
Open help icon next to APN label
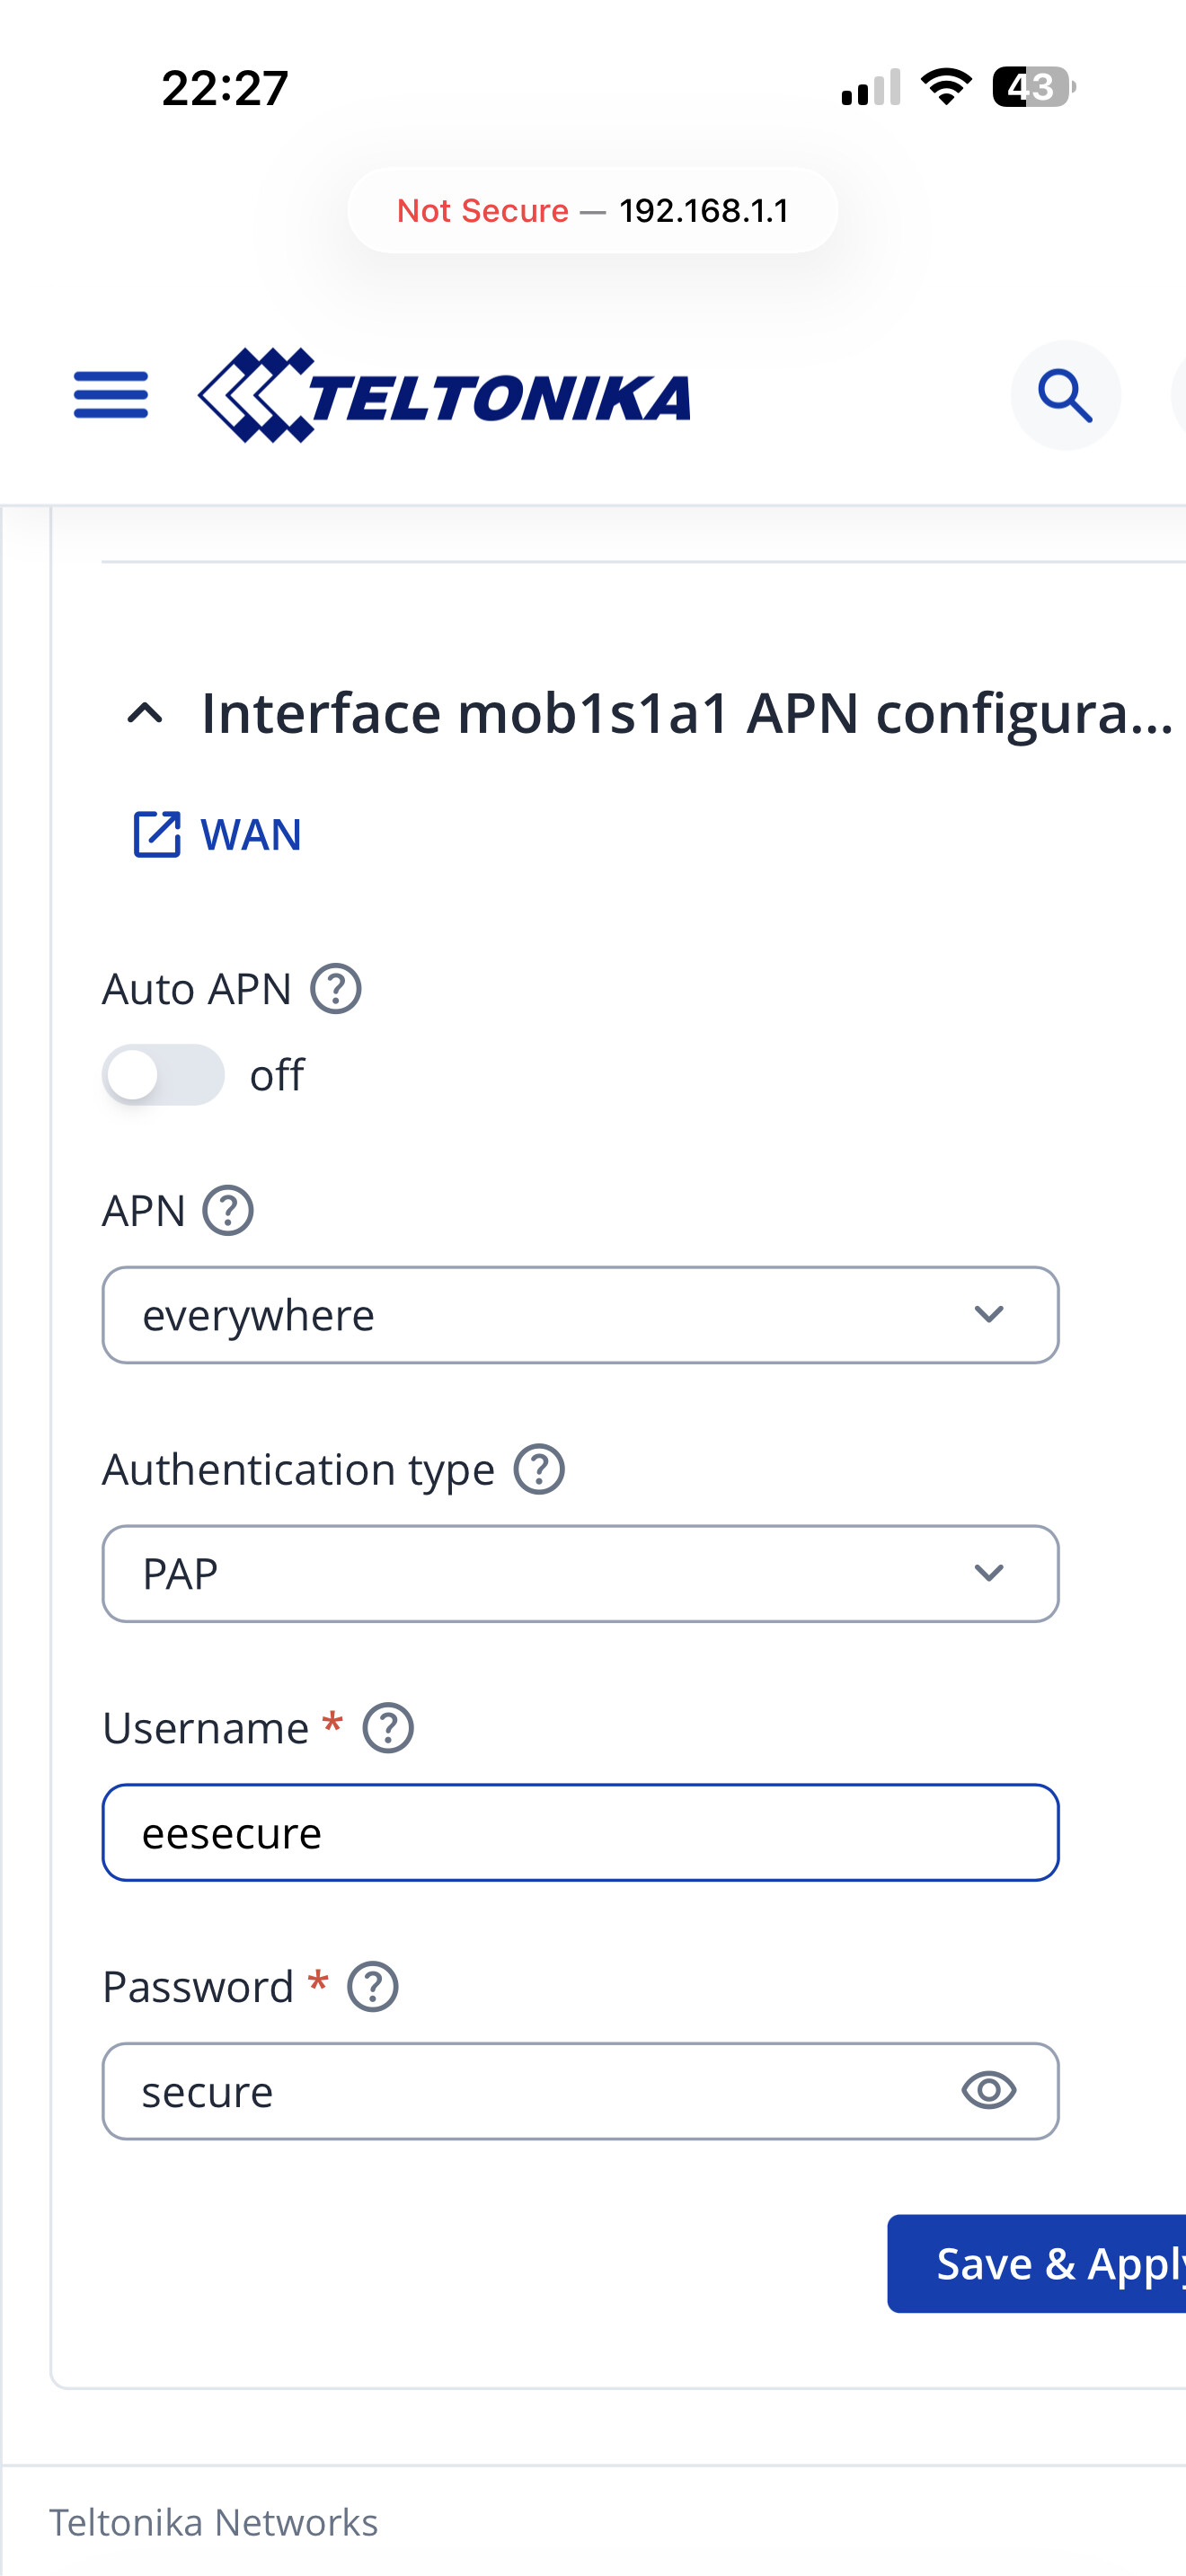(x=228, y=1211)
